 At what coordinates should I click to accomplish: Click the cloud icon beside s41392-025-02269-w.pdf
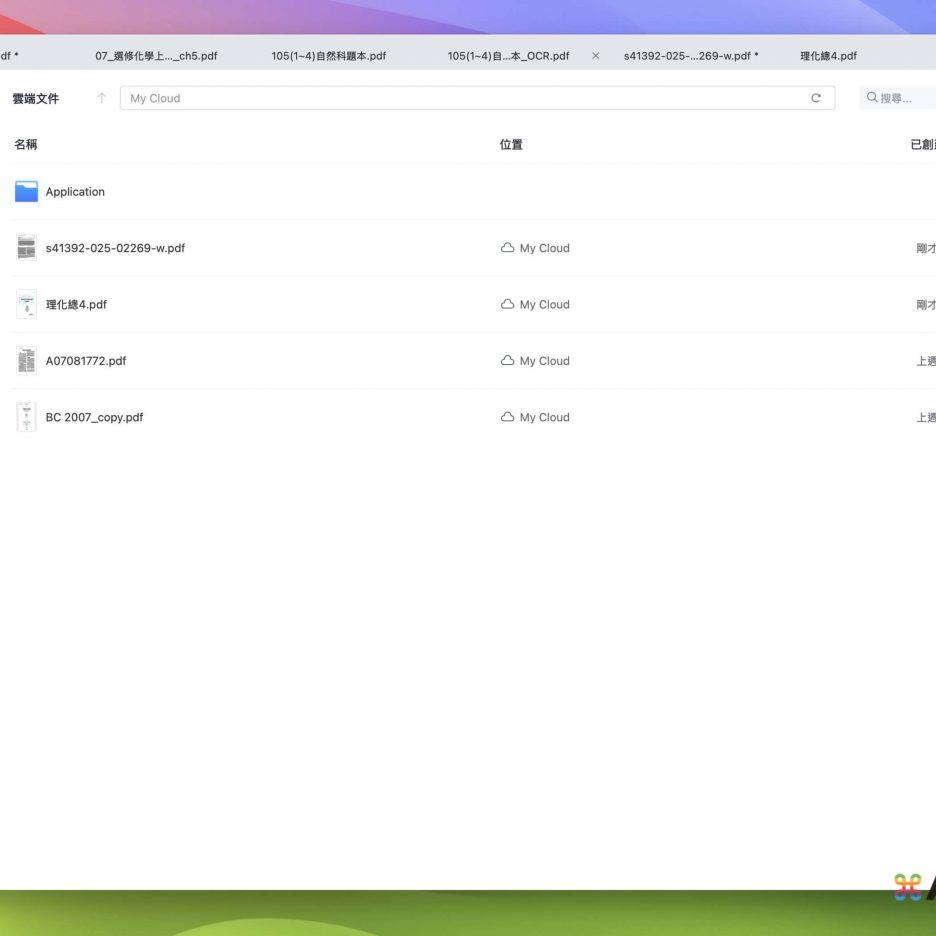(507, 248)
